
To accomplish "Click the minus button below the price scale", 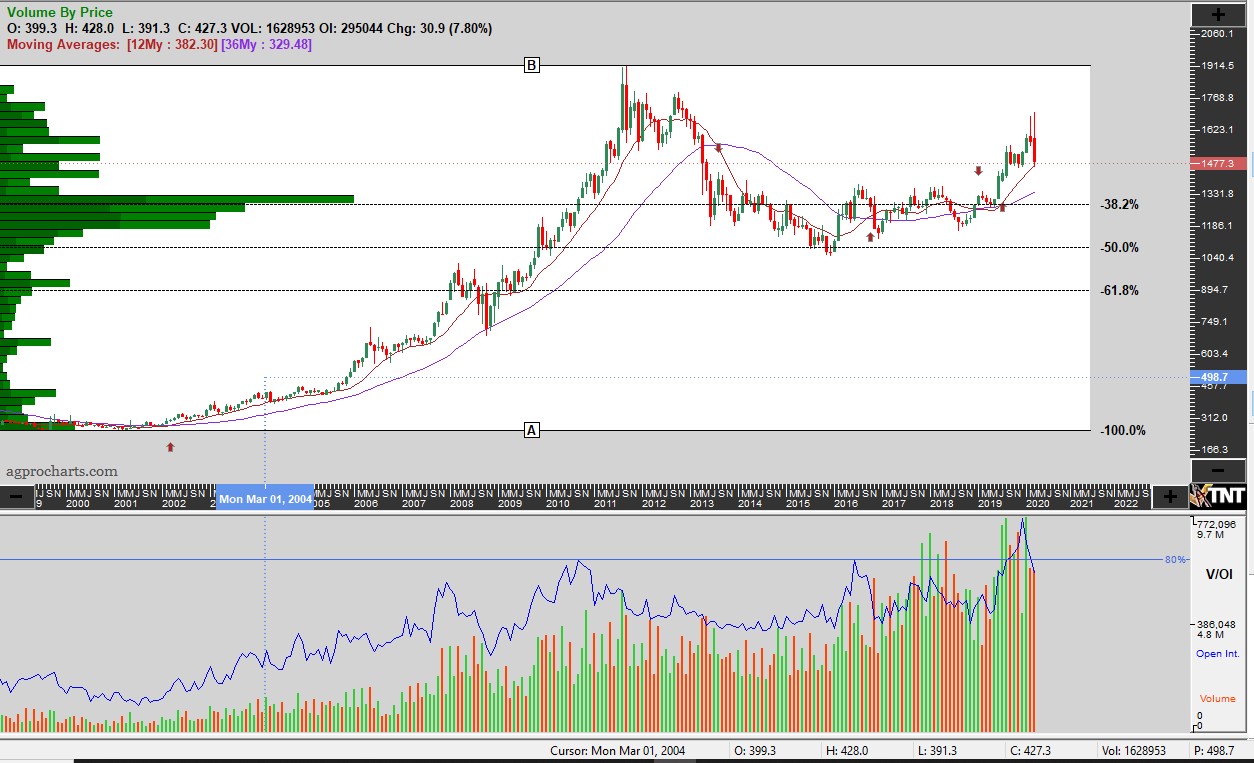I will pyautogui.click(x=1219, y=470).
